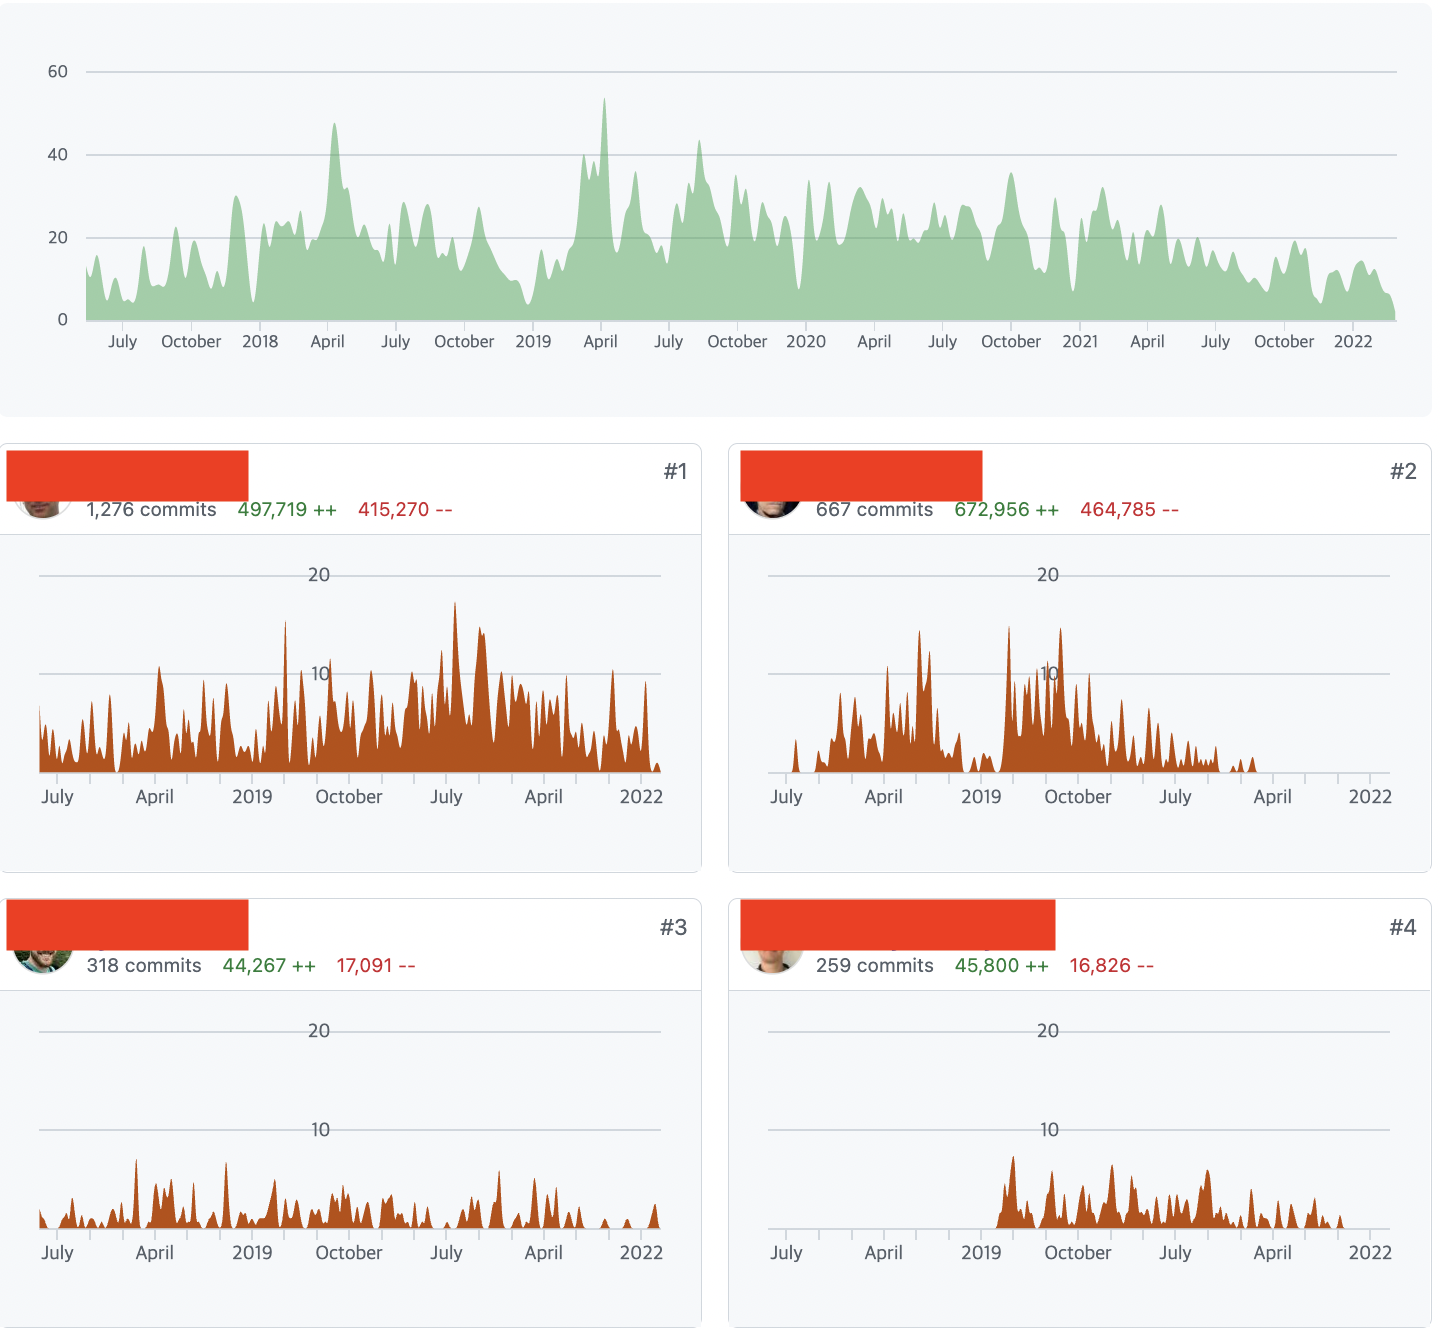Click the 60 gridline label on the green chart
This screenshot has height=1330, width=1440.
[x=58, y=71]
